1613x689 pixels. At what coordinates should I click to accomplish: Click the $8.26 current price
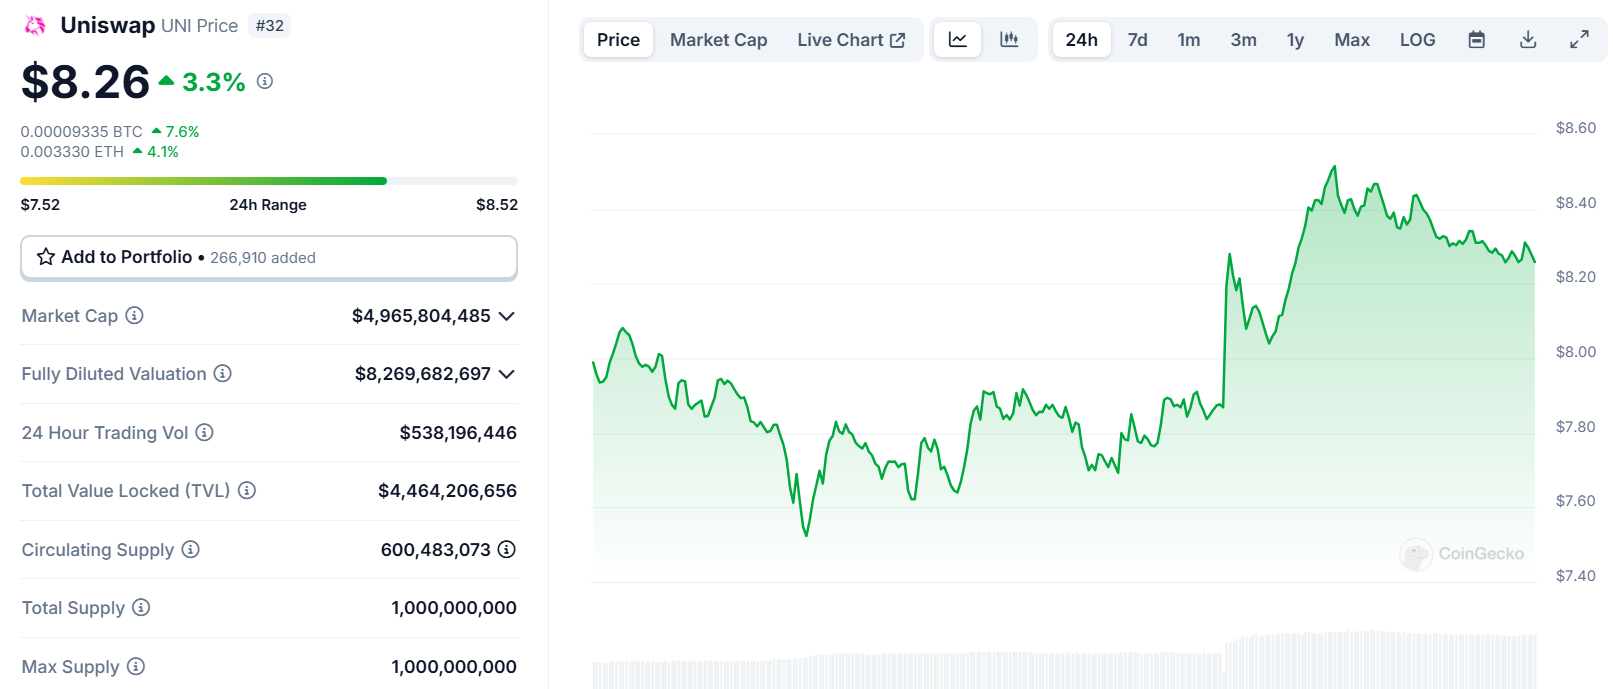click(86, 82)
